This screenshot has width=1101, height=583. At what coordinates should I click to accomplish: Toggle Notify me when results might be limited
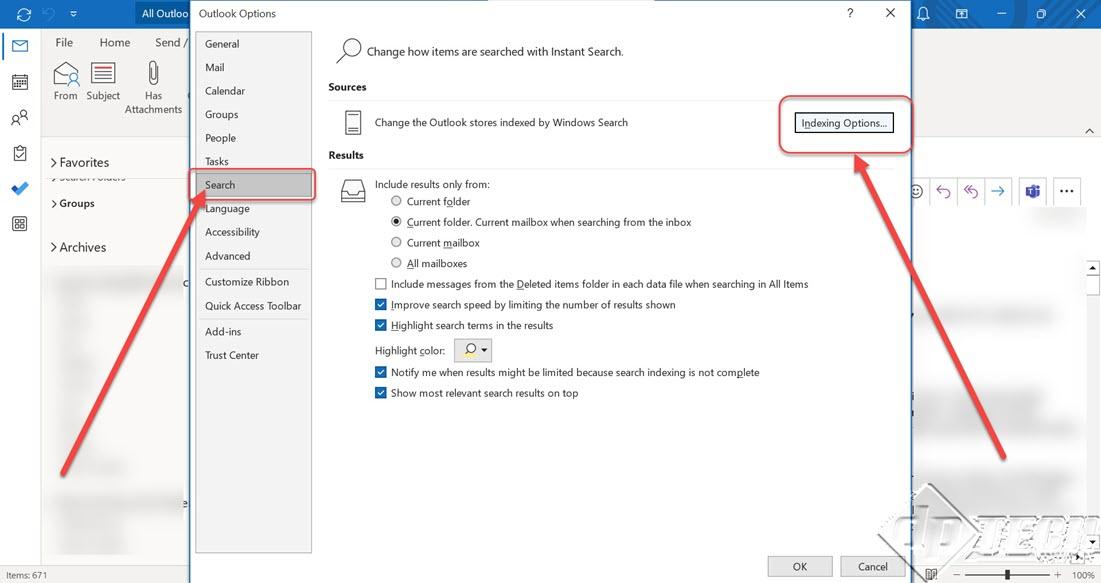381,372
